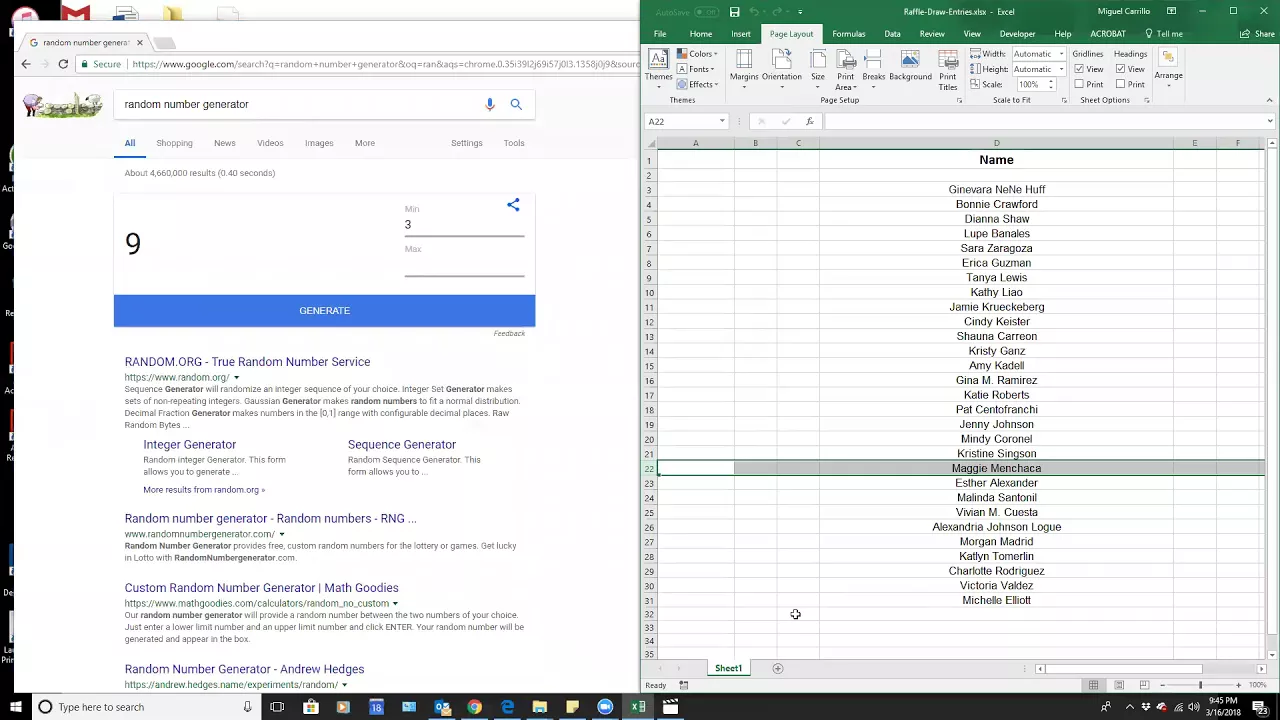Open Custom Random Number Generator Math Goodies link
1280x720 pixels.
click(261, 588)
